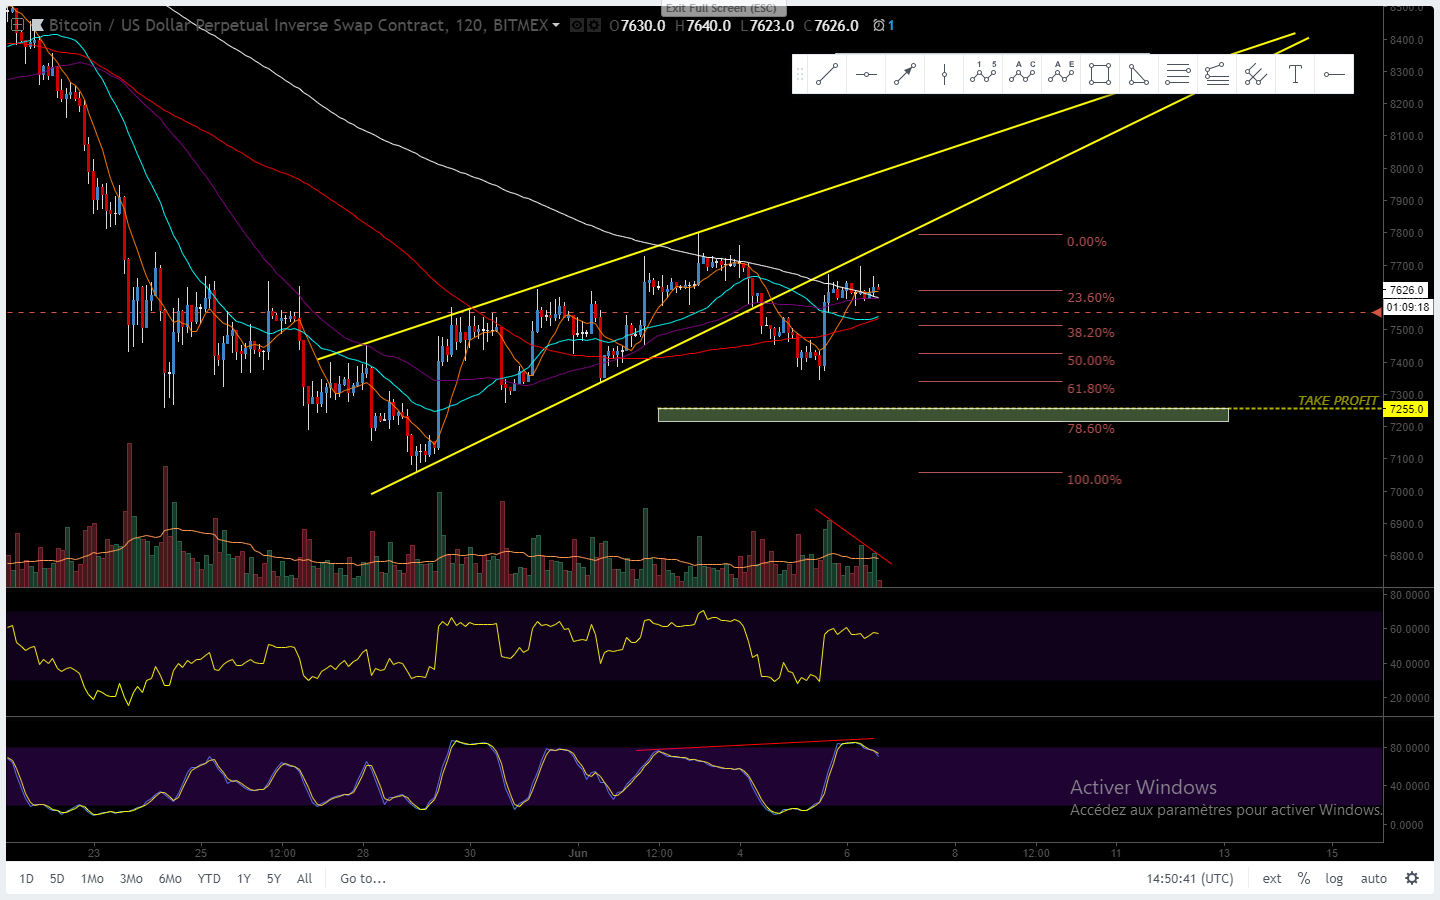Image resolution: width=1440 pixels, height=900 pixels.
Task: Select the Trend Line drawing tool
Action: click(x=827, y=74)
